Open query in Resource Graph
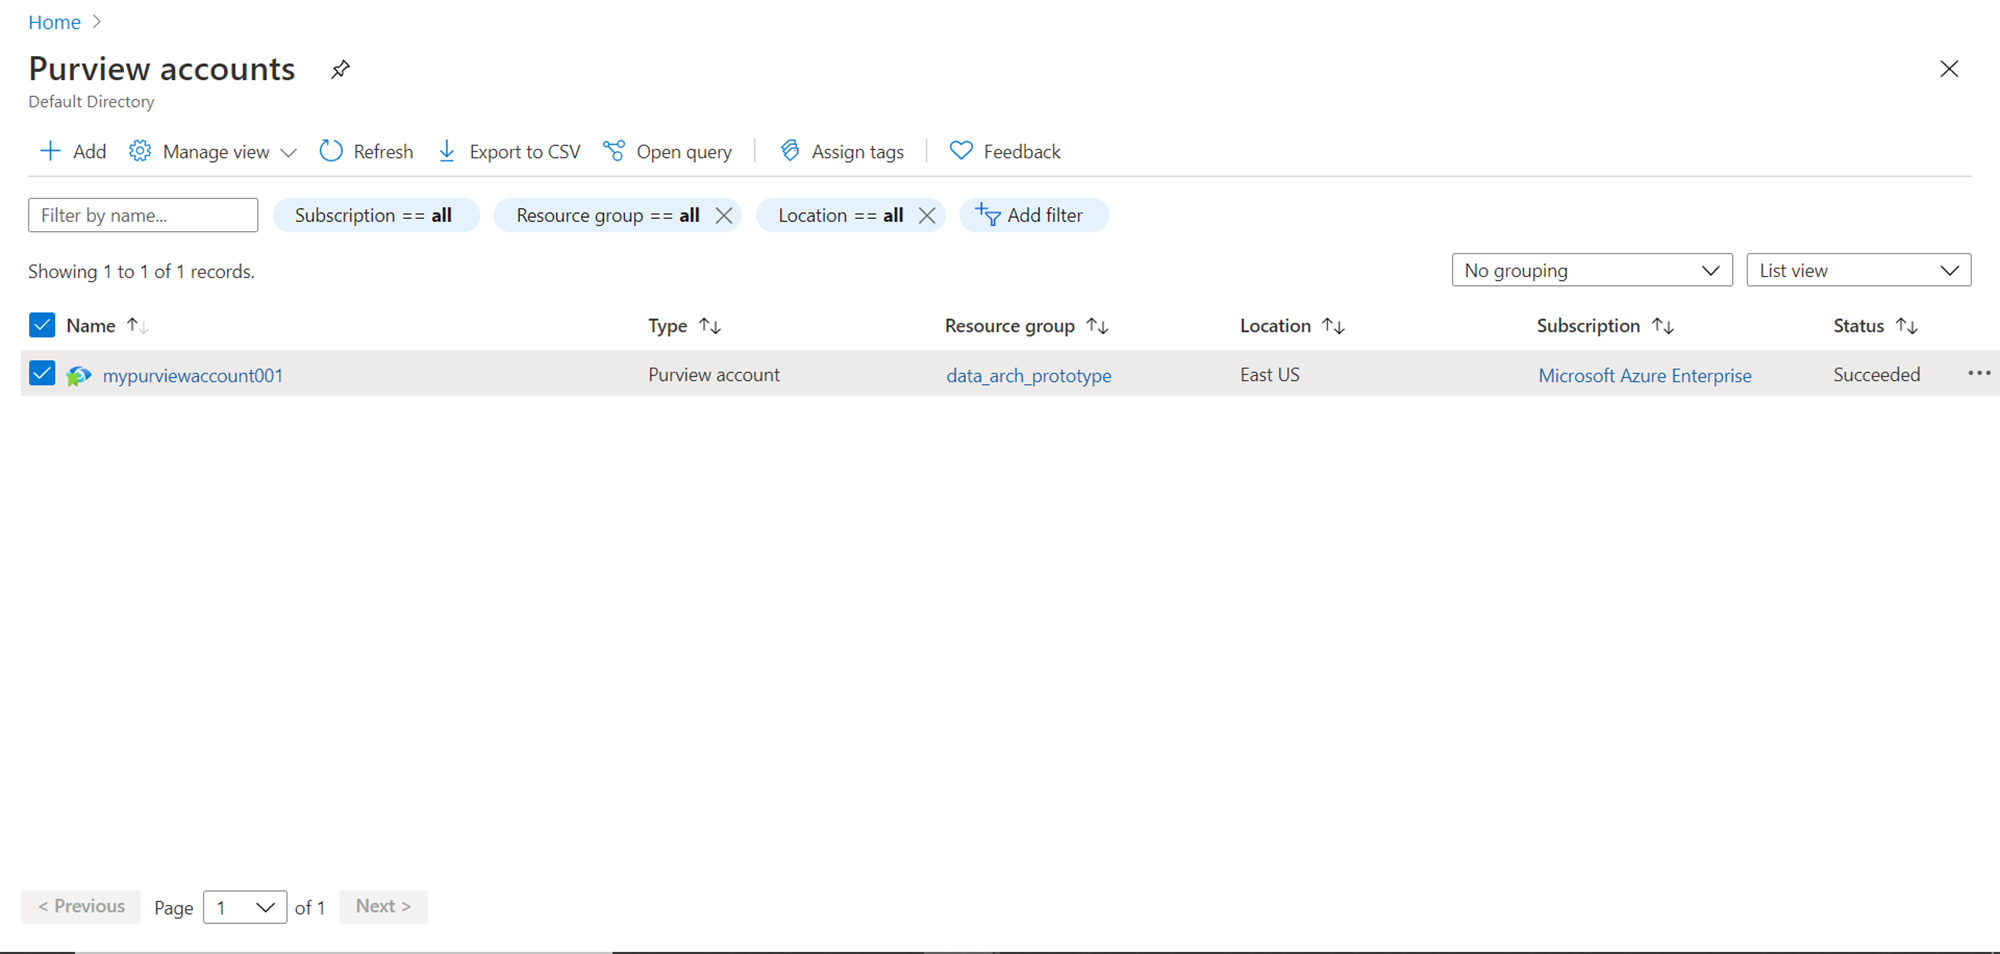 click(x=667, y=151)
